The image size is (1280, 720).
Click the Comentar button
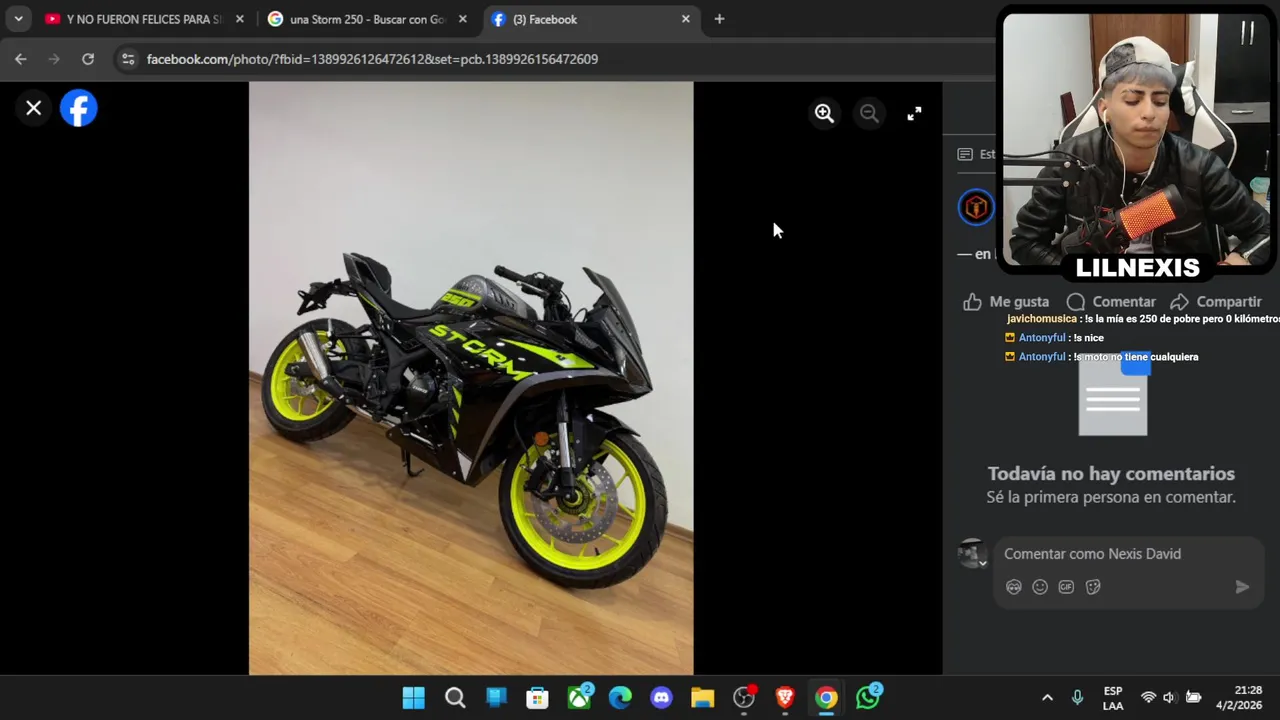pyautogui.click(x=1111, y=302)
